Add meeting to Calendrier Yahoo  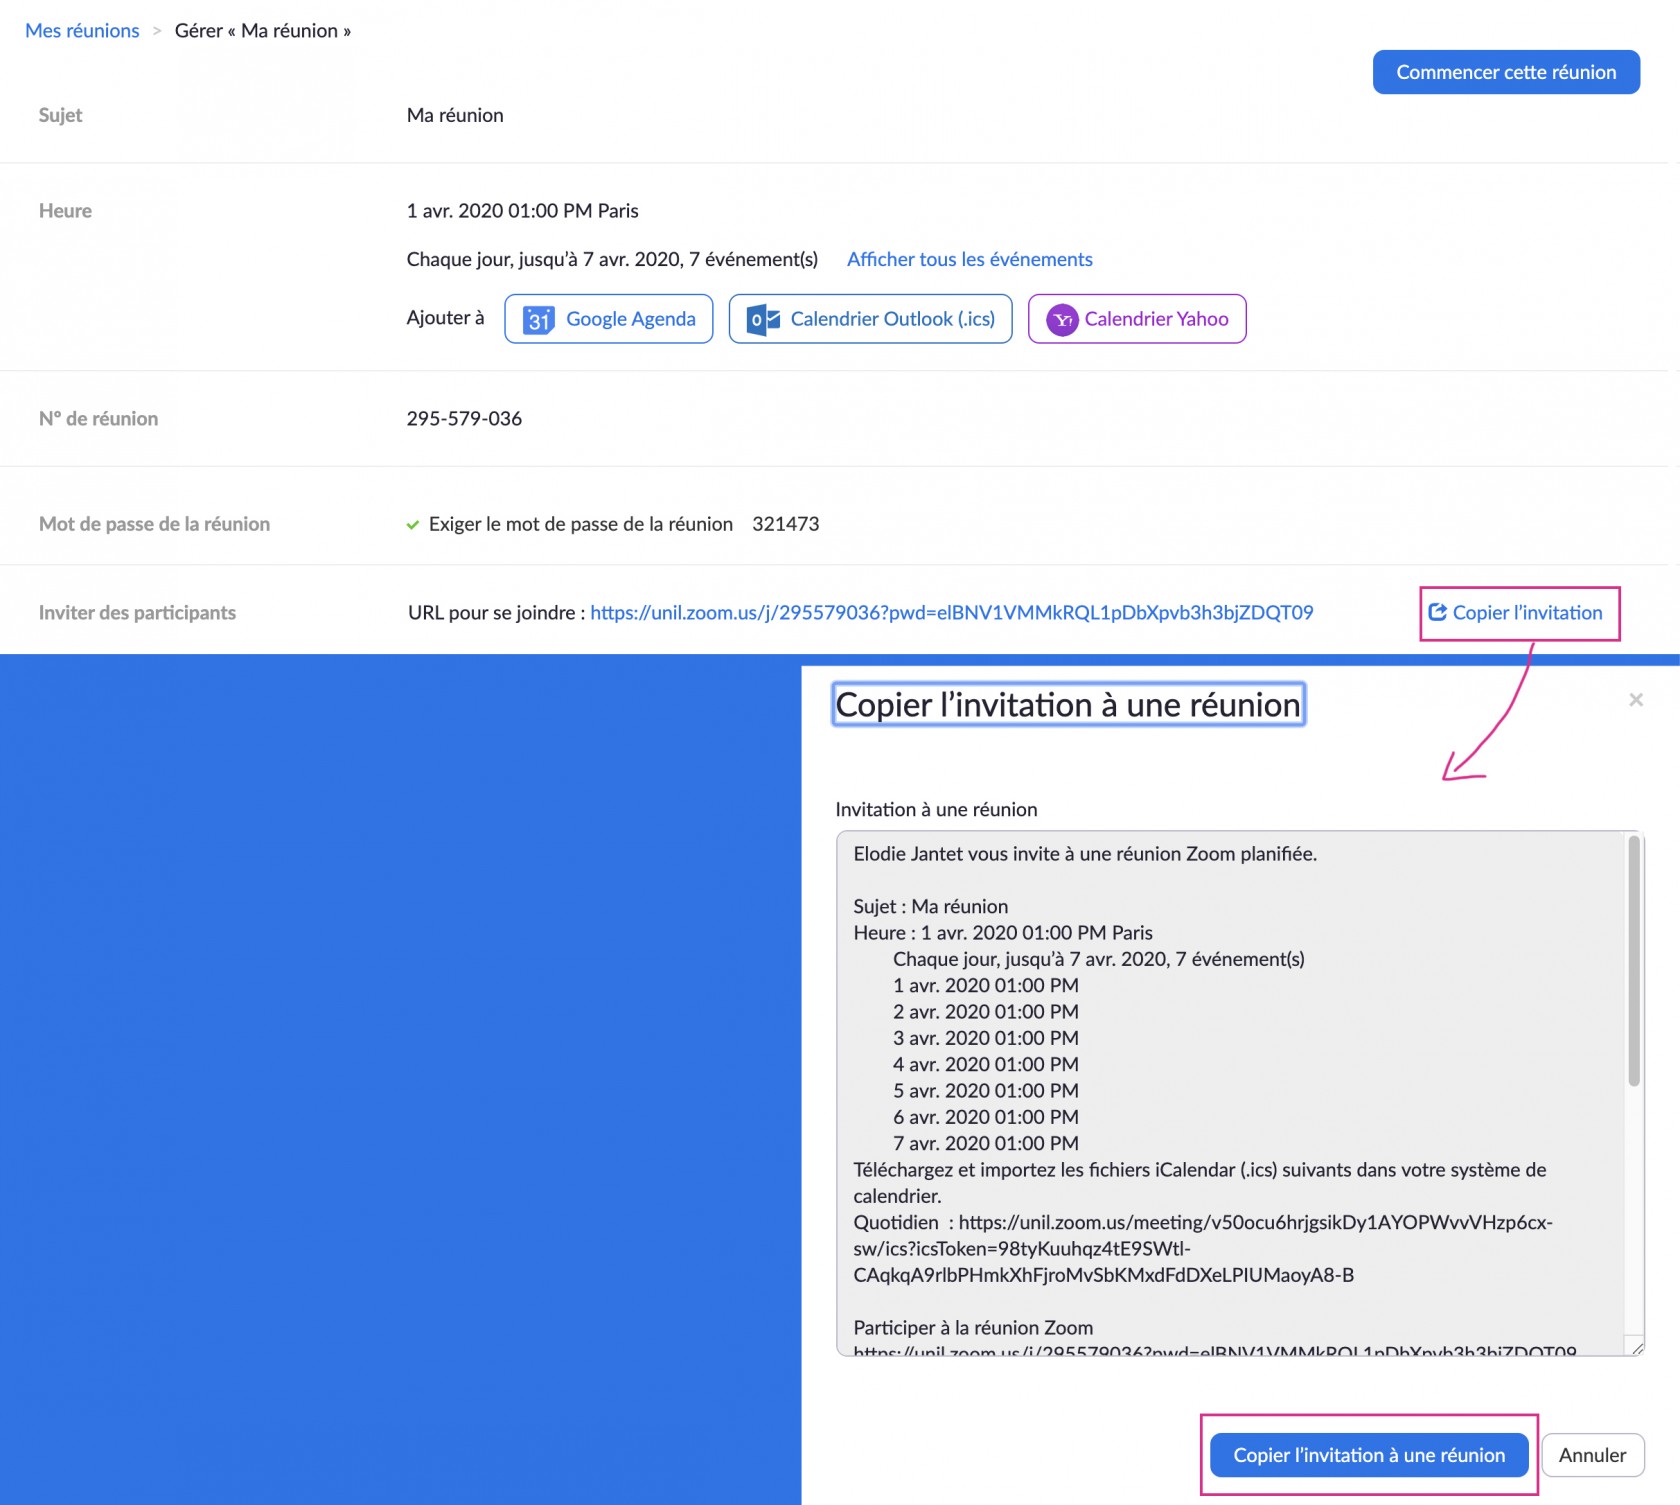tap(1156, 319)
